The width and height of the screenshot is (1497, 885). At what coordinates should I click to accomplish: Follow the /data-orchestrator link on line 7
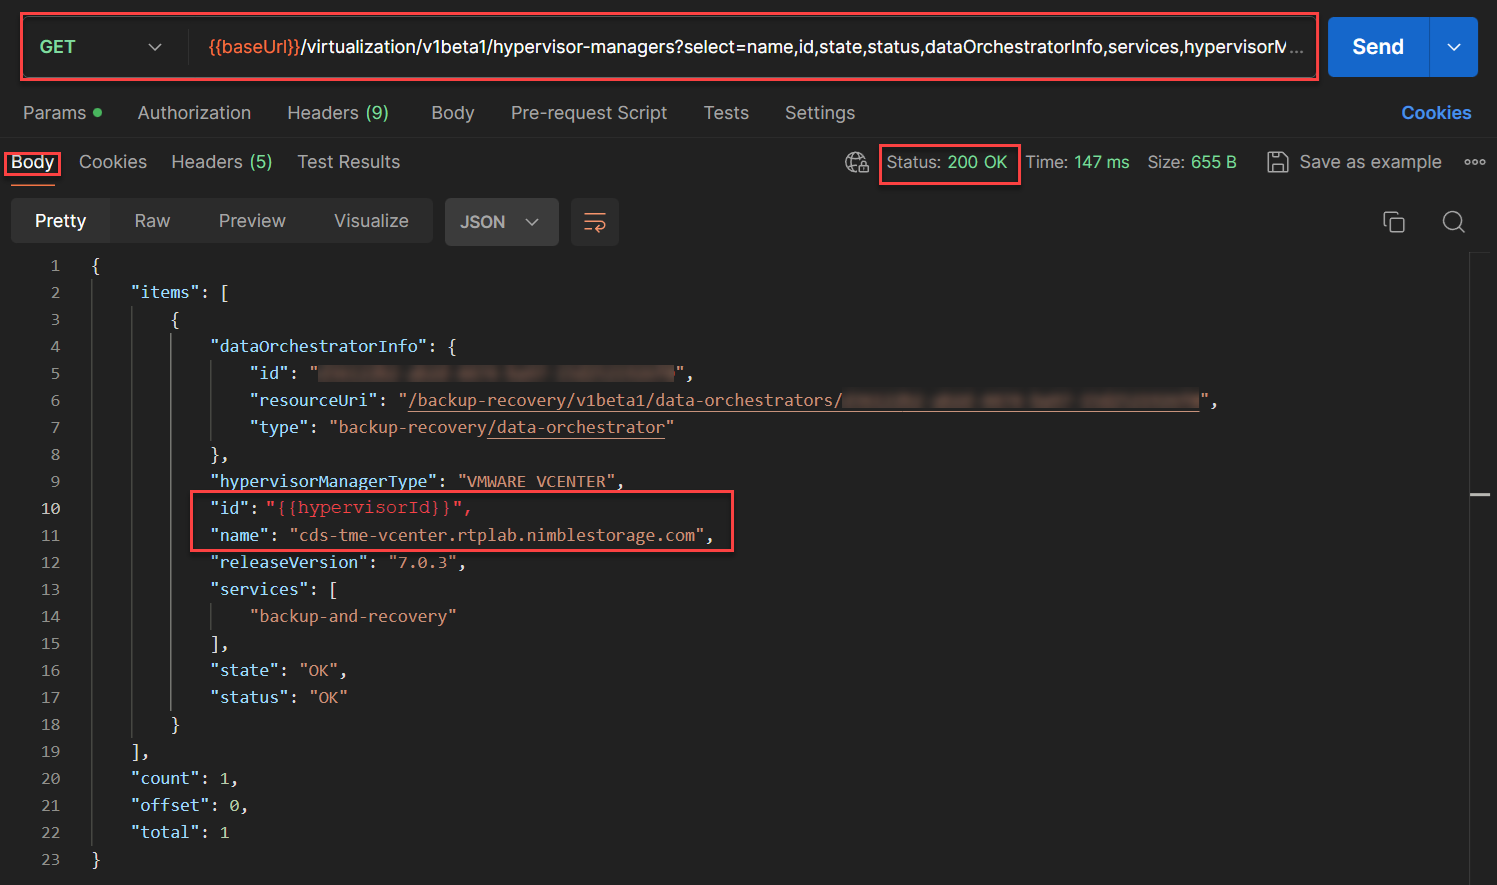pos(576,427)
